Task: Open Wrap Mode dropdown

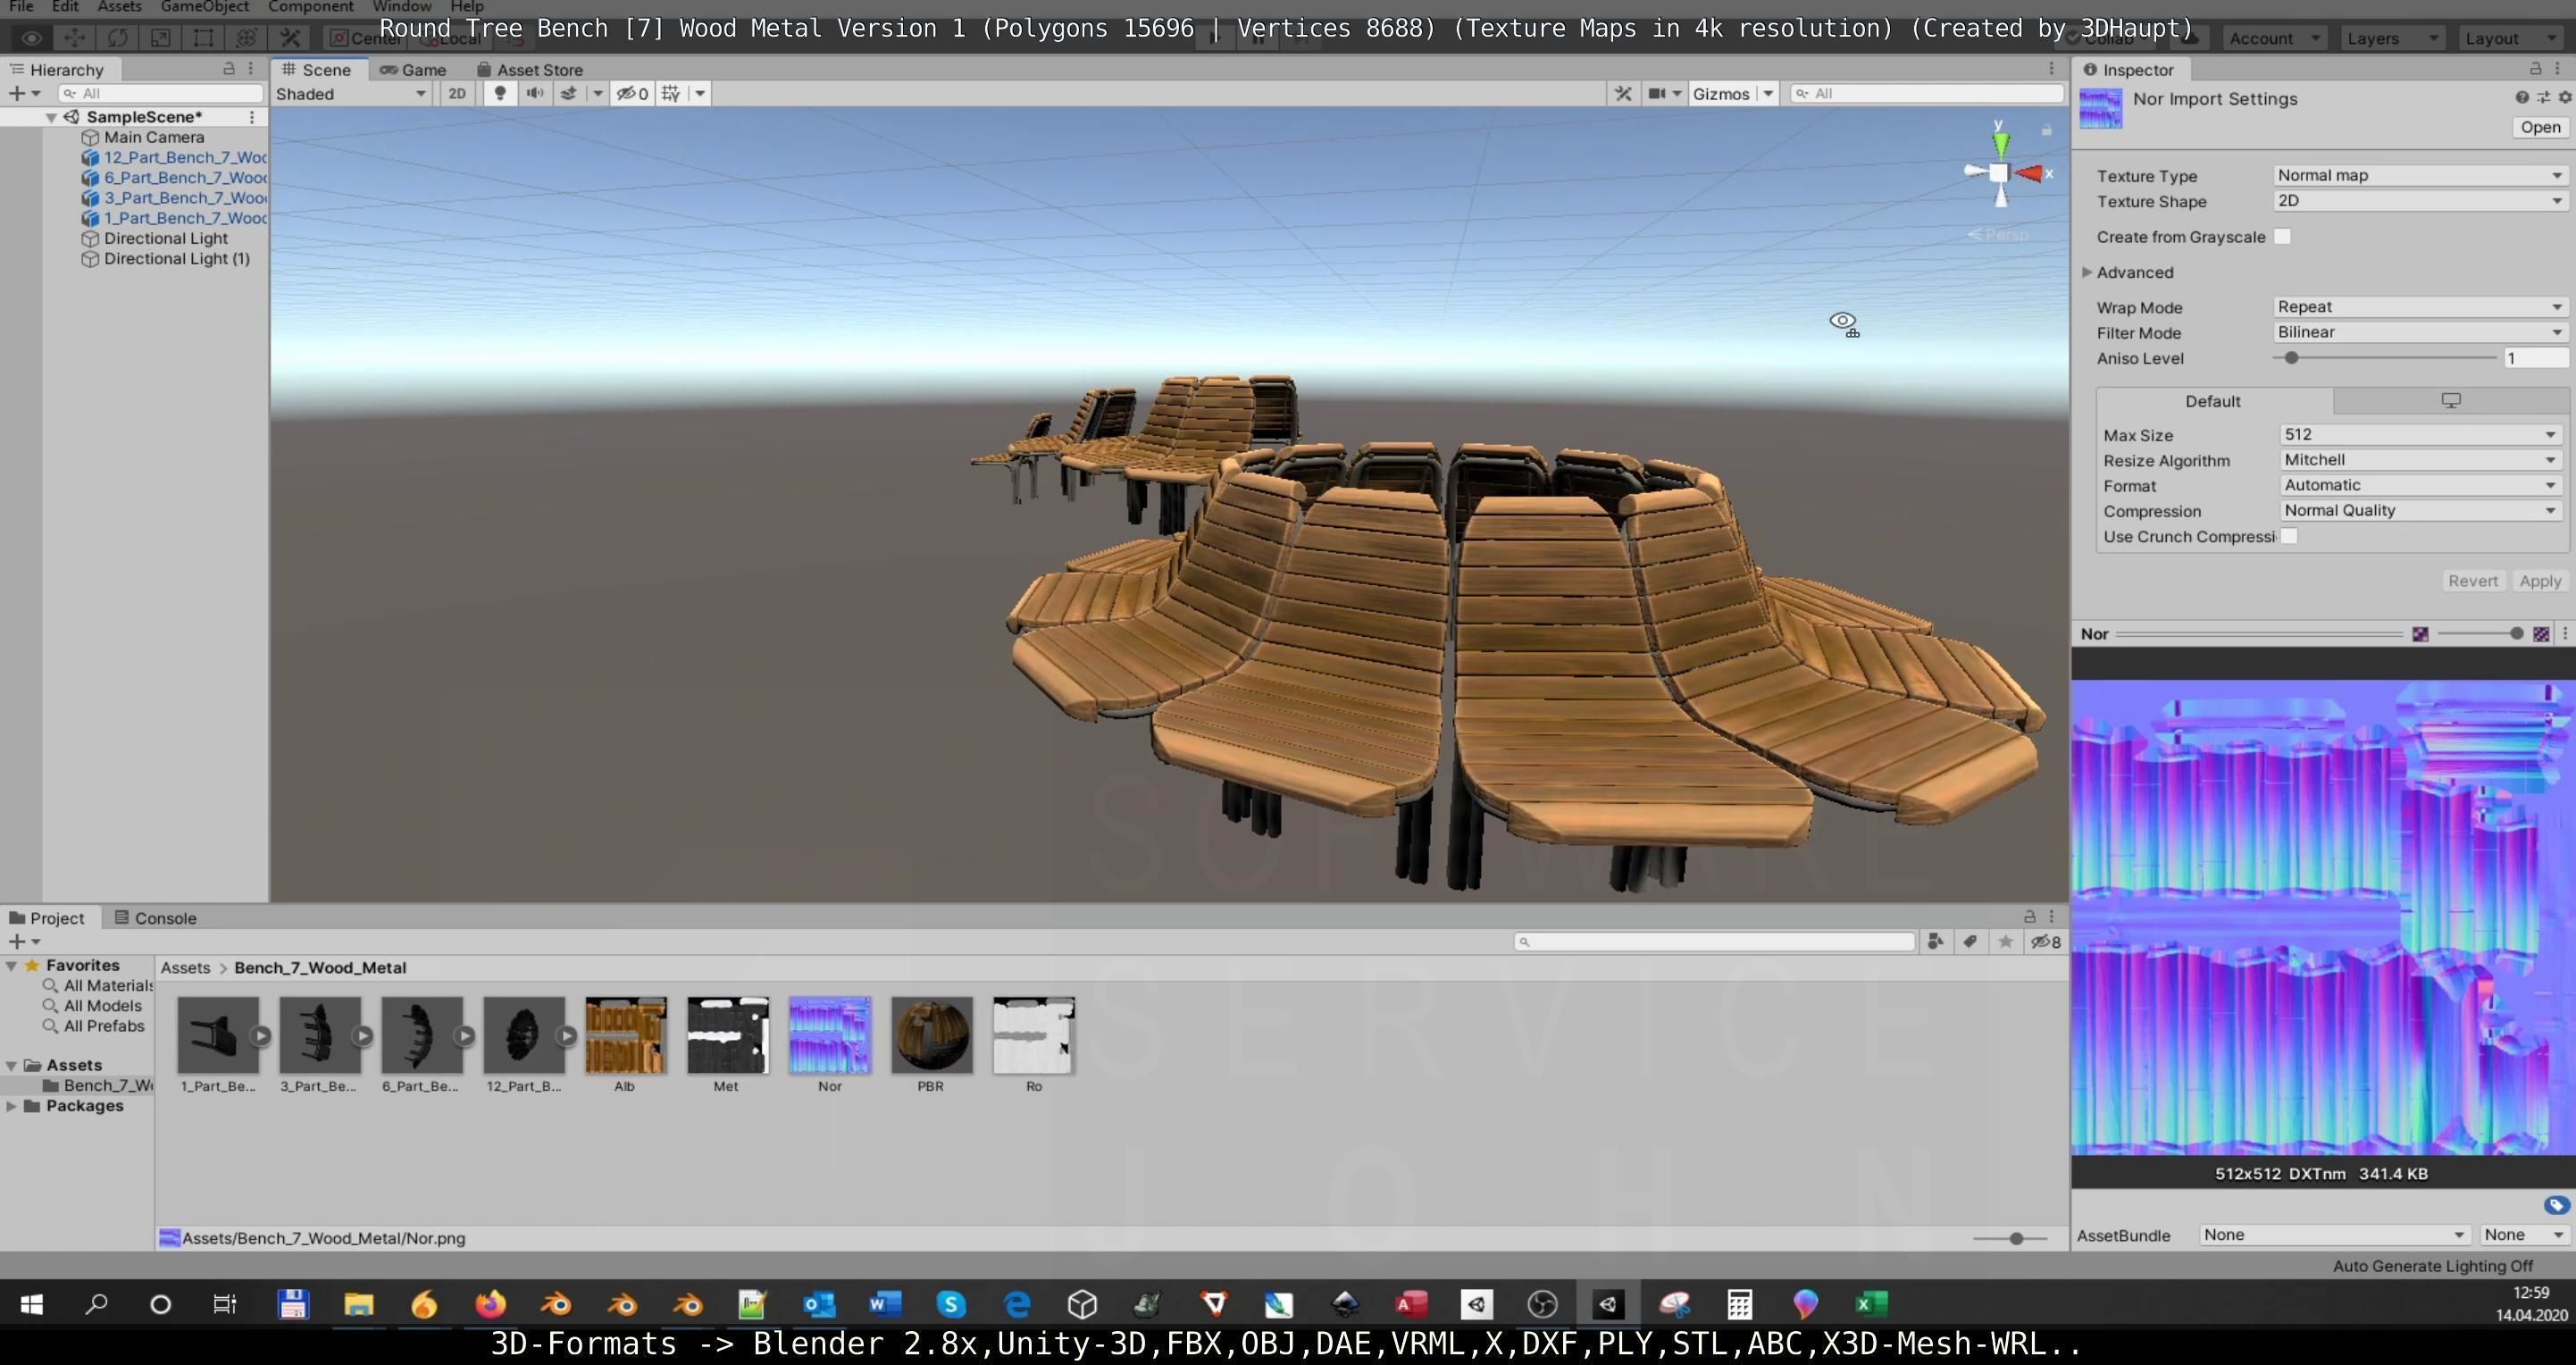Action: tap(2420, 307)
